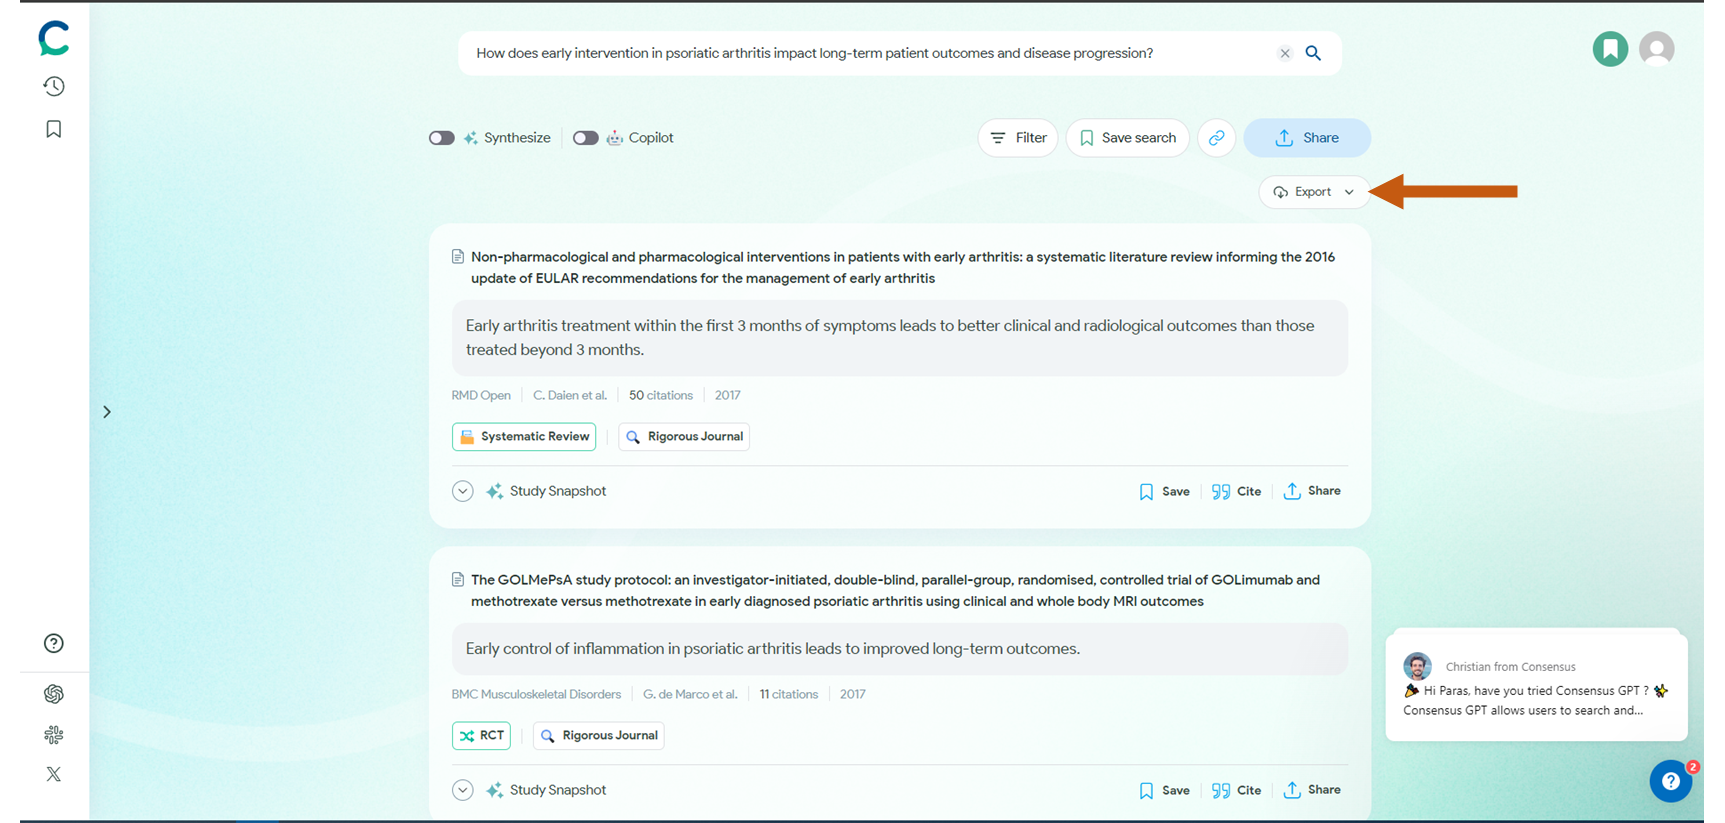Open the ChatGPT icon in sidebar
The height and width of the screenshot is (823, 1725).
click(54, 694)
